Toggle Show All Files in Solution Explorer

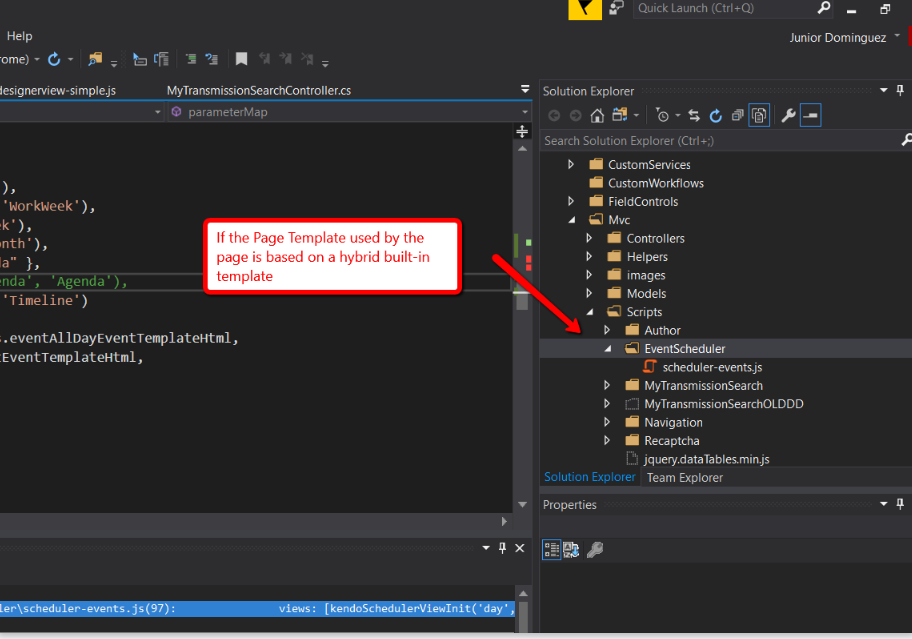click(x=759, y=114)
